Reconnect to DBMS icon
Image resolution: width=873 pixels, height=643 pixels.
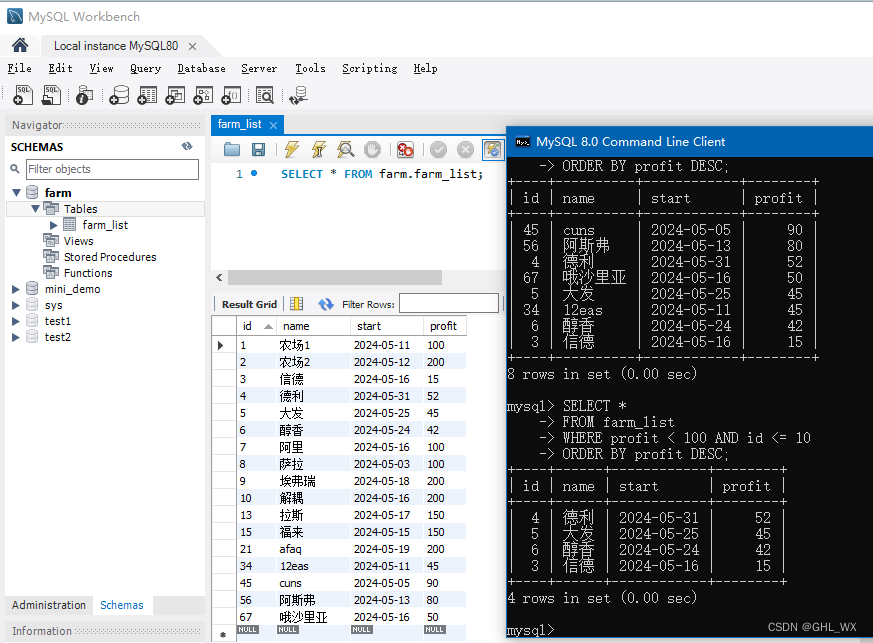[298, 95]
